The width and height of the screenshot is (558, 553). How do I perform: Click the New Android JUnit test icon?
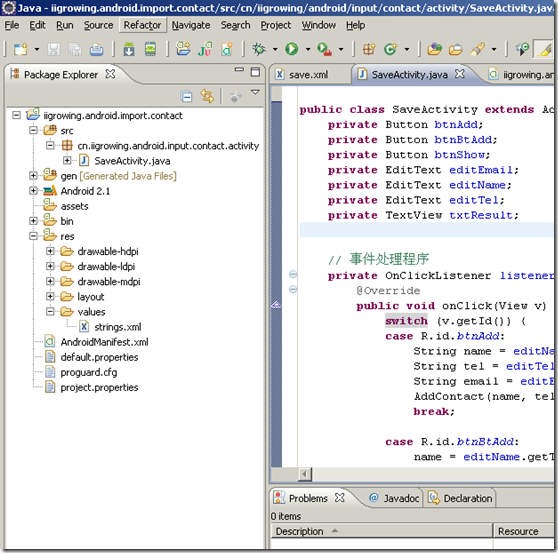[x=205, y=49]
